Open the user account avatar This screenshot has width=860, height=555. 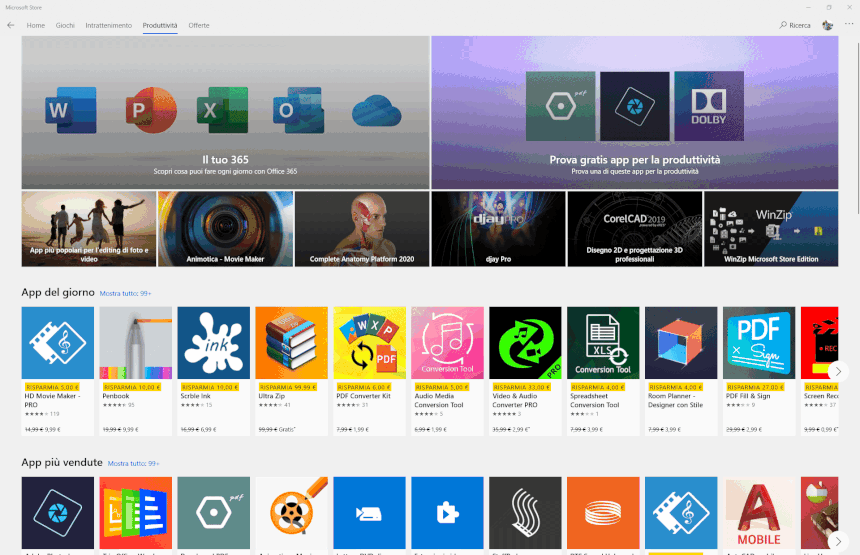[x=828, y=25]
